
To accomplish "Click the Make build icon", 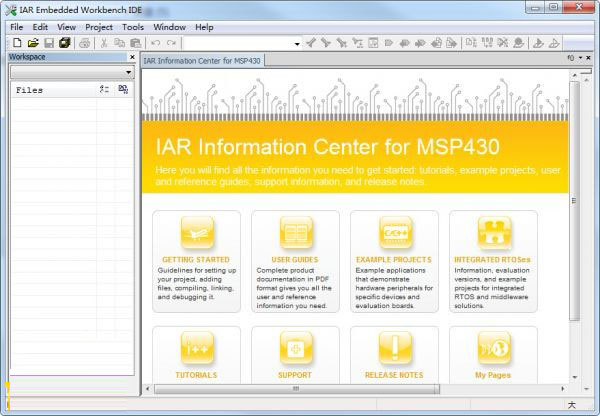I will (487, 43).
